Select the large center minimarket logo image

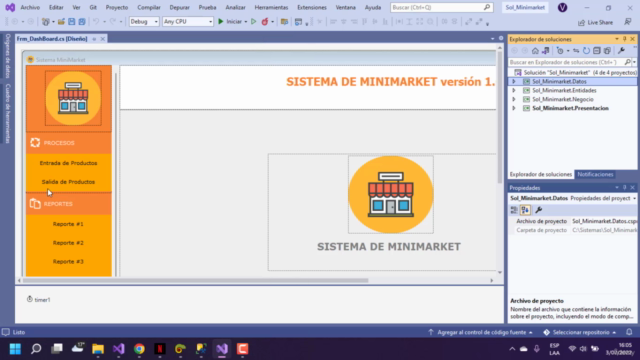[391, 194]
